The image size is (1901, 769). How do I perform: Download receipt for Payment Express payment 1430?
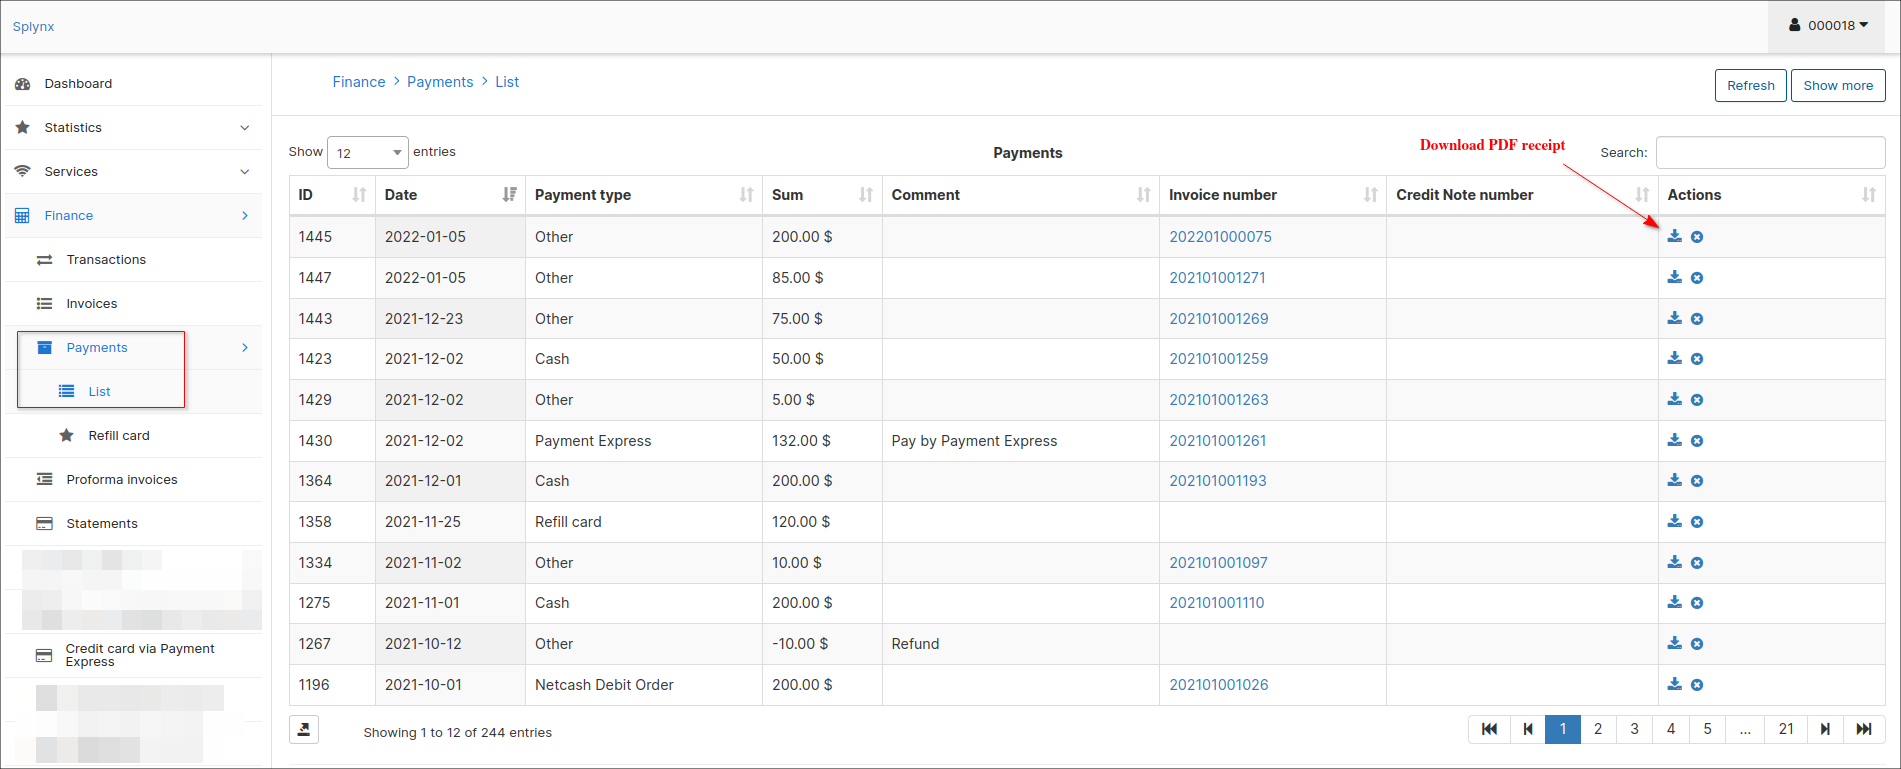pyautogui.click(x=1674, y=441)
